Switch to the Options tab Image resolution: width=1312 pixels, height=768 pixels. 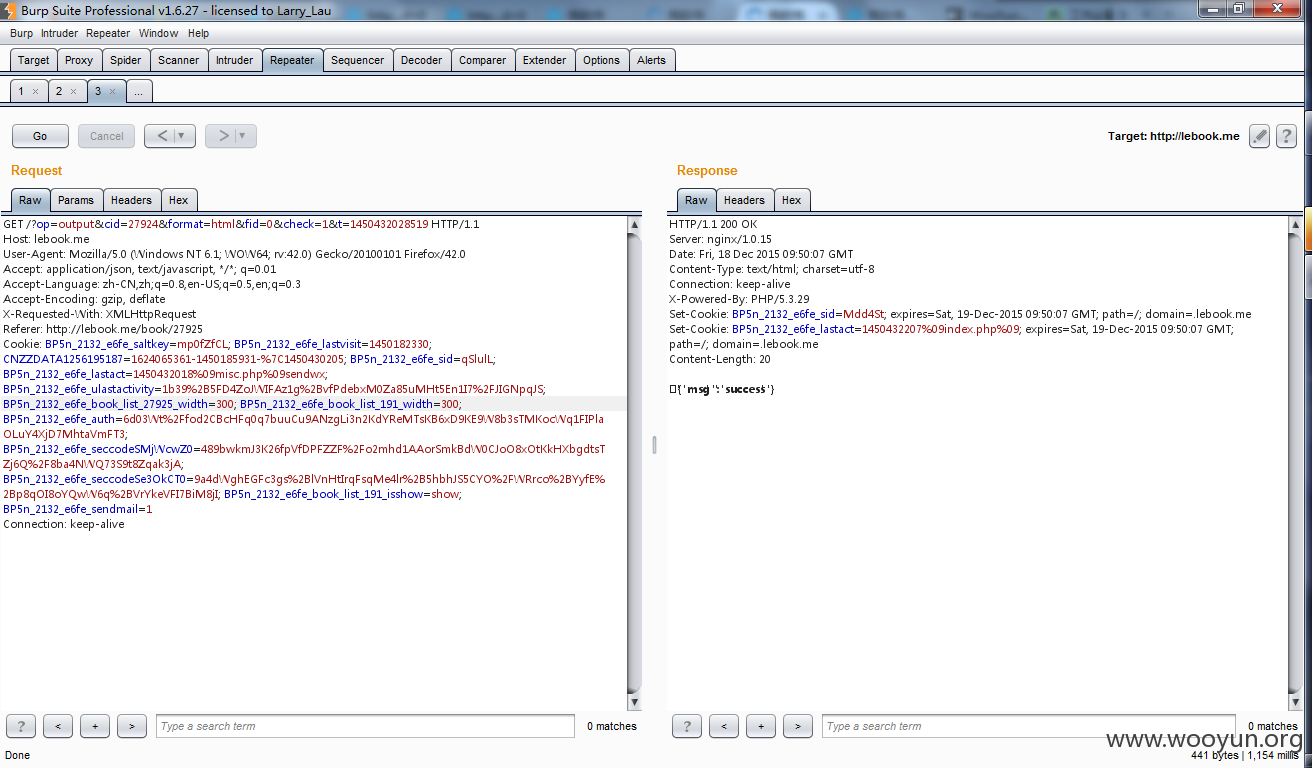[x=601, y=60]
